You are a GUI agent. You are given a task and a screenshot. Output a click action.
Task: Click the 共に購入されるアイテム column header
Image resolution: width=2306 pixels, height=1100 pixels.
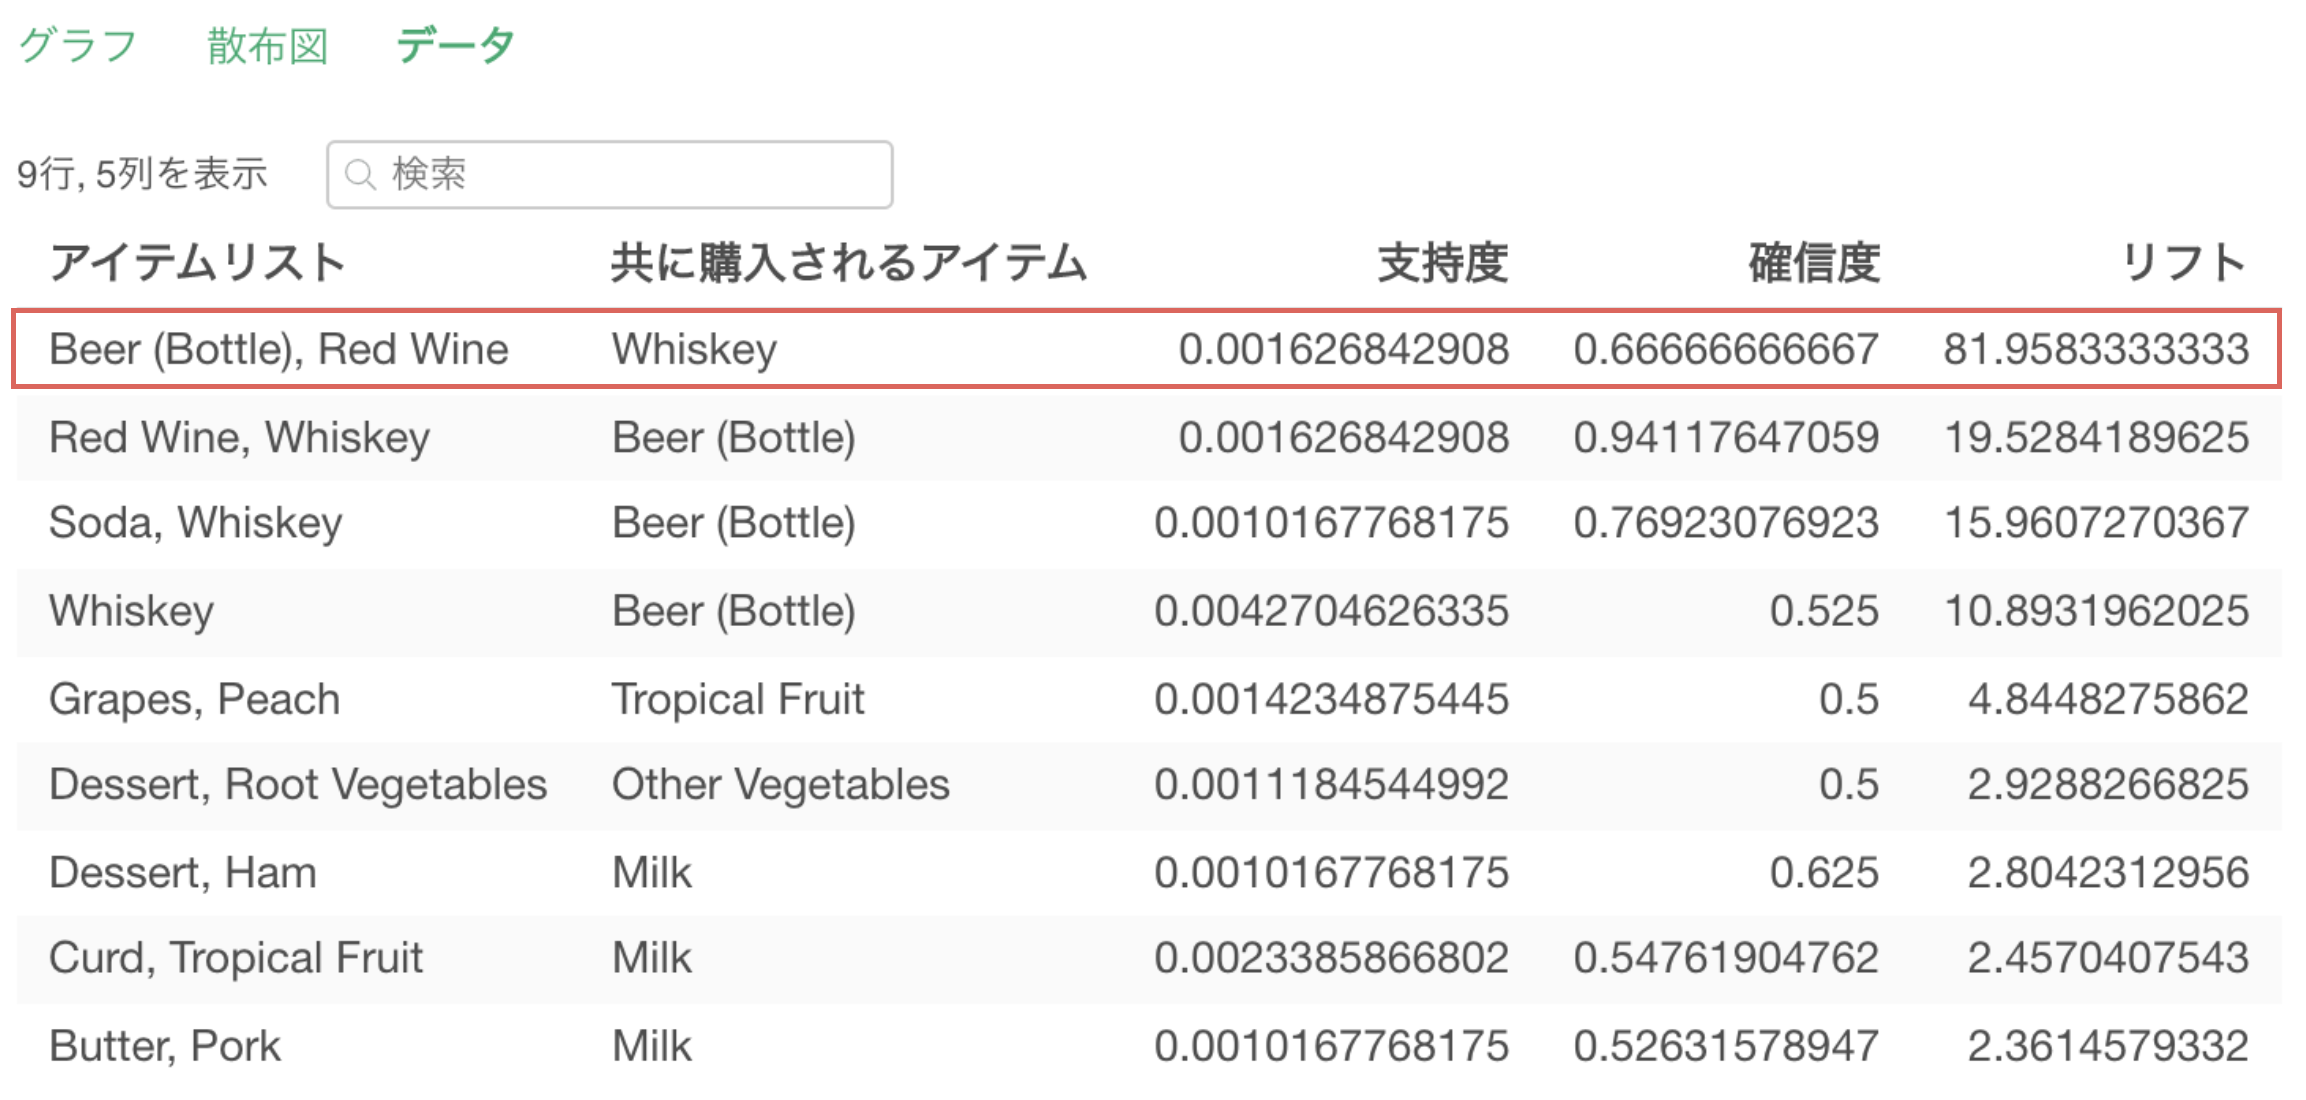click(848, 263)
